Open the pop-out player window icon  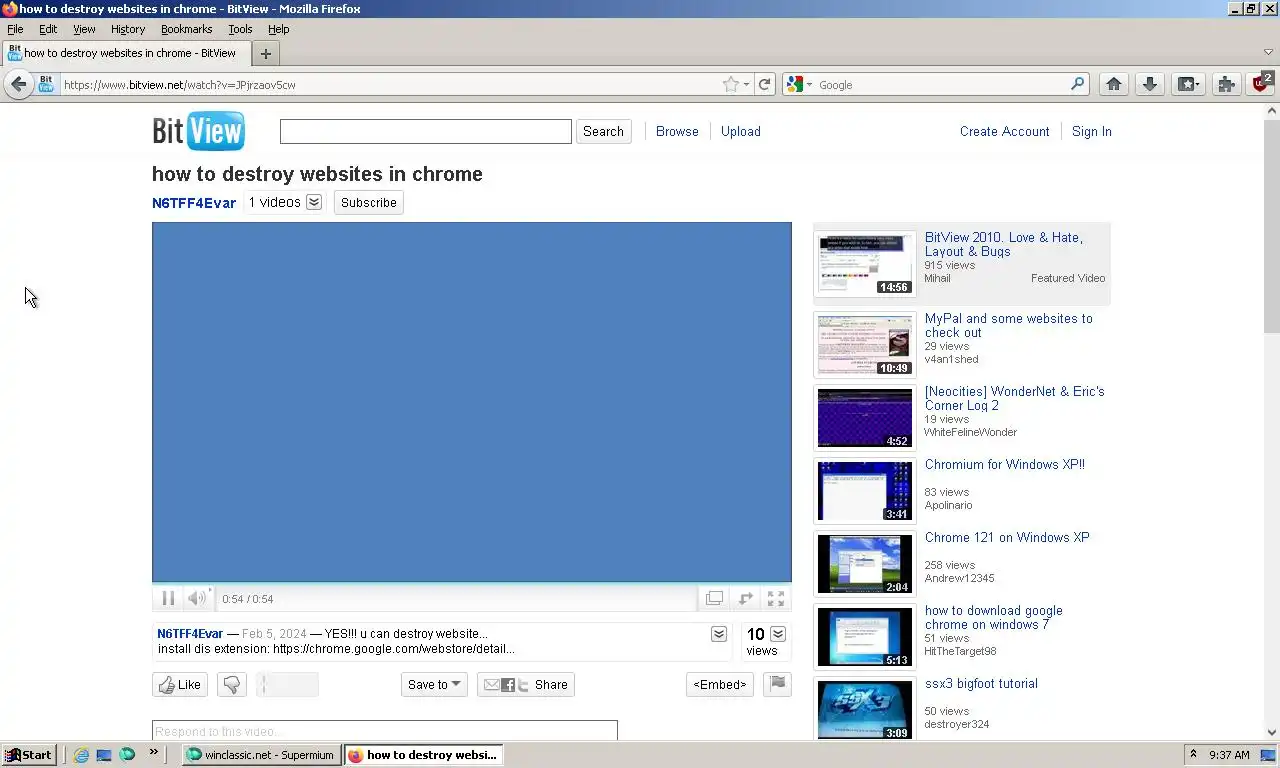[714, 599]
